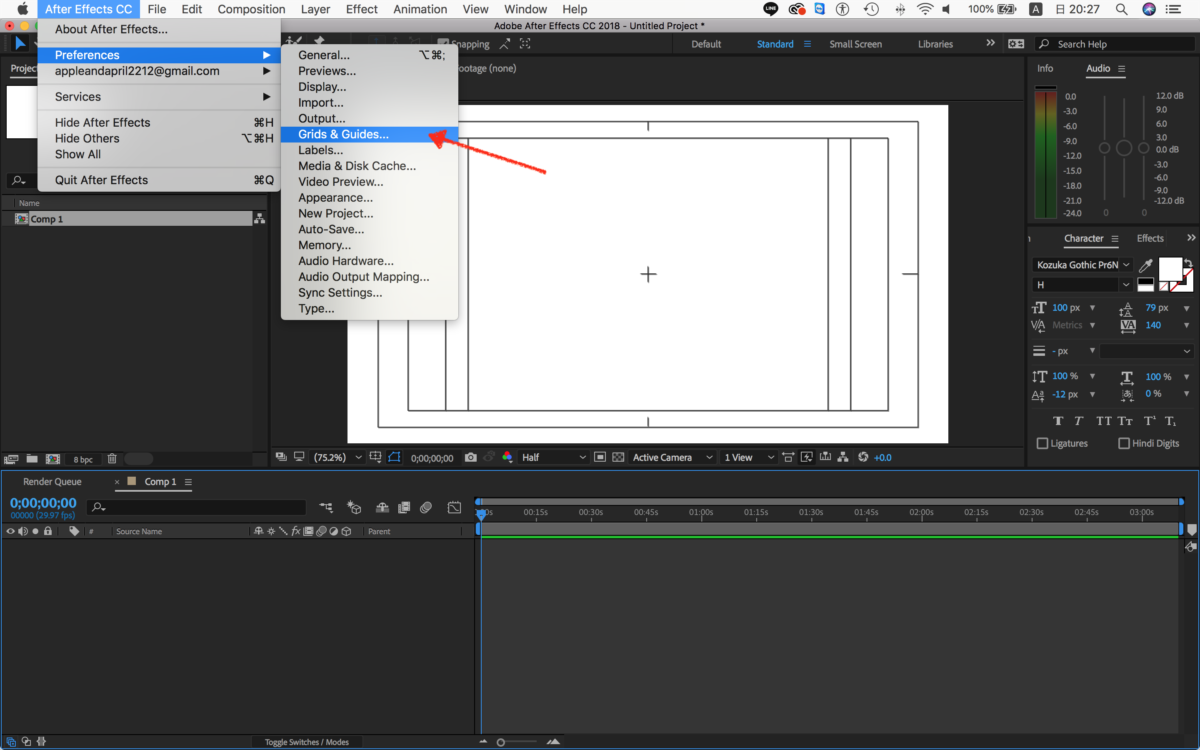Open the Apple menu
The image size is (1200, 750).
[x=22, y=9]
